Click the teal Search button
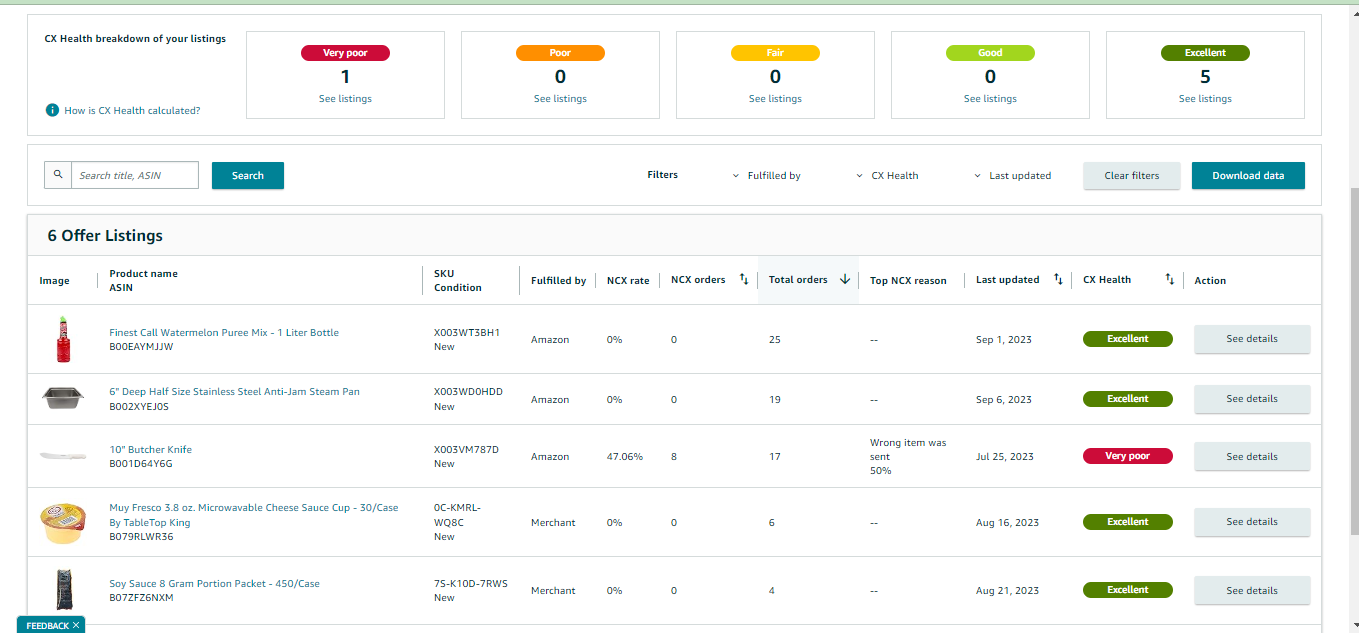 tap(248, 175)
